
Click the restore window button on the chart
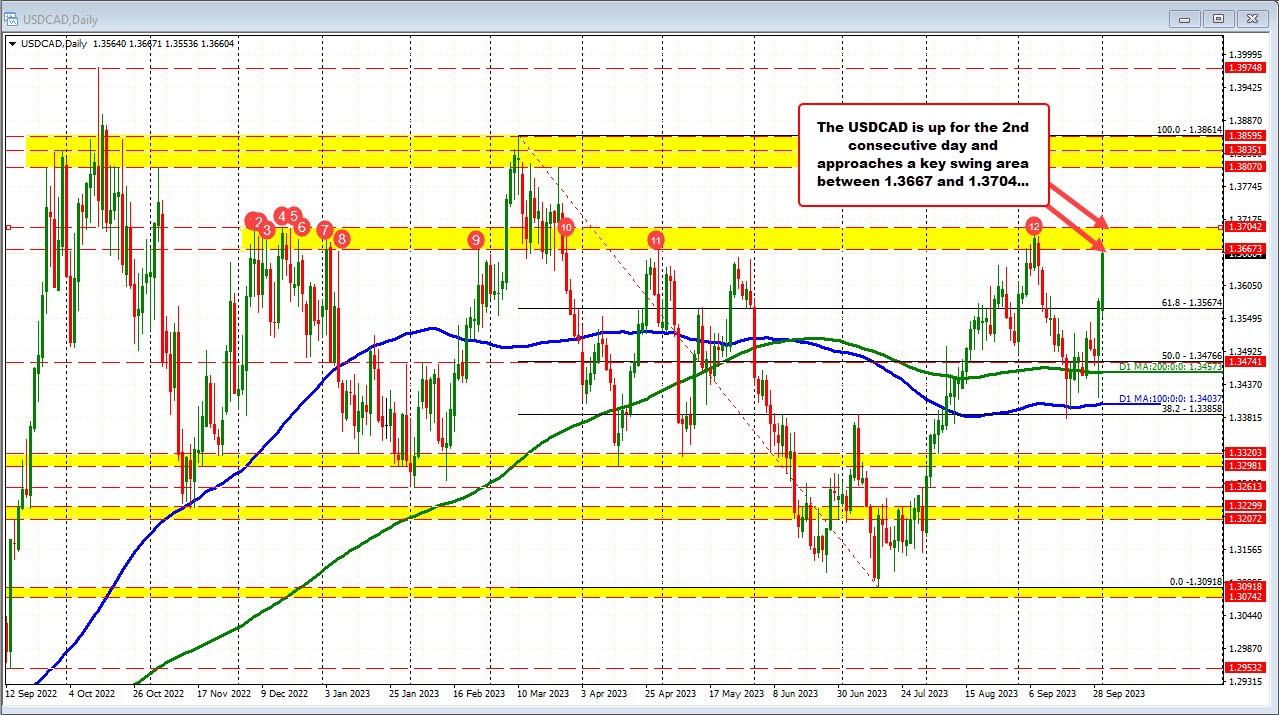point(1218,18)
